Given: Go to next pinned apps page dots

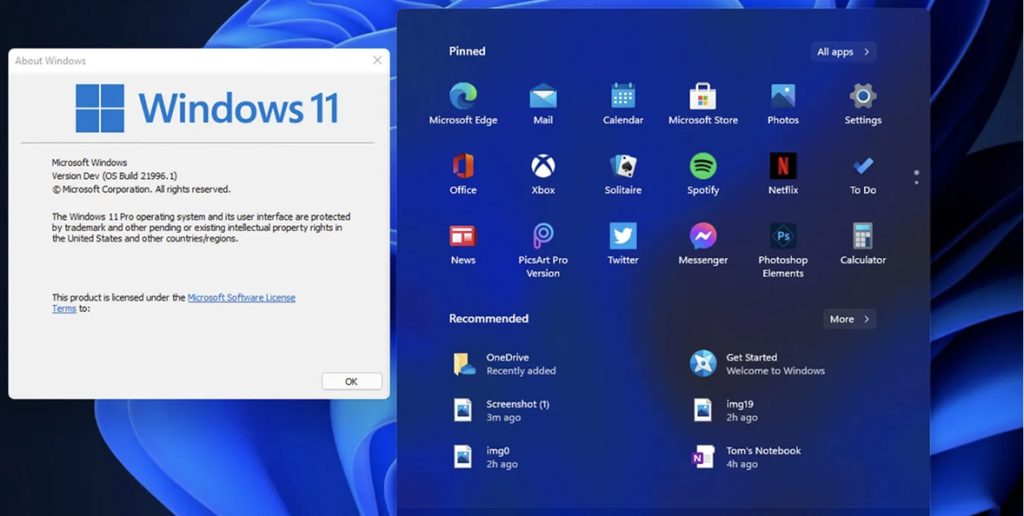Looking at the screenshot, I should pyautogui.click(x=916, y=177).
